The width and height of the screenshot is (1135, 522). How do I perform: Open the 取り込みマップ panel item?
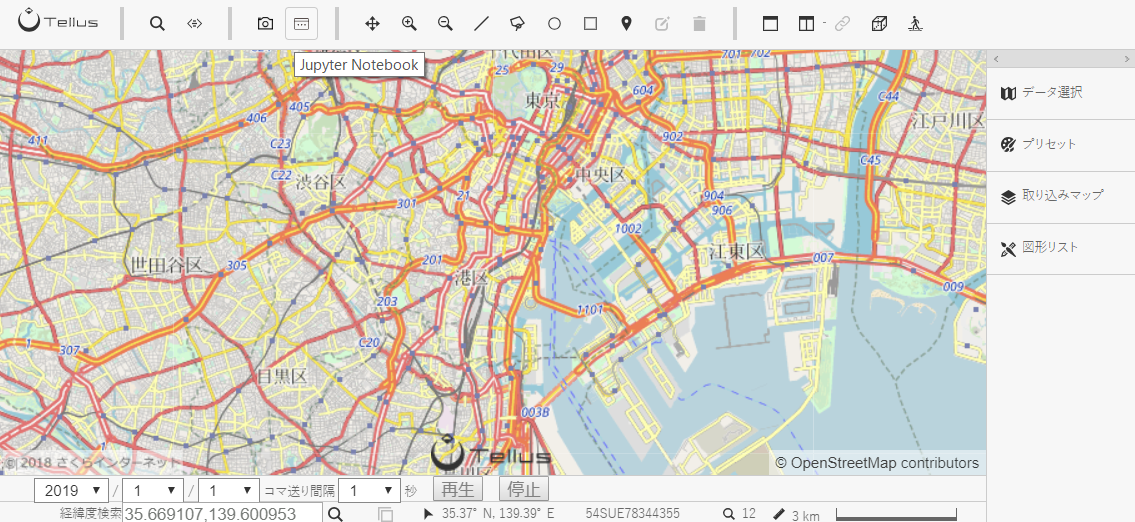1060,196
